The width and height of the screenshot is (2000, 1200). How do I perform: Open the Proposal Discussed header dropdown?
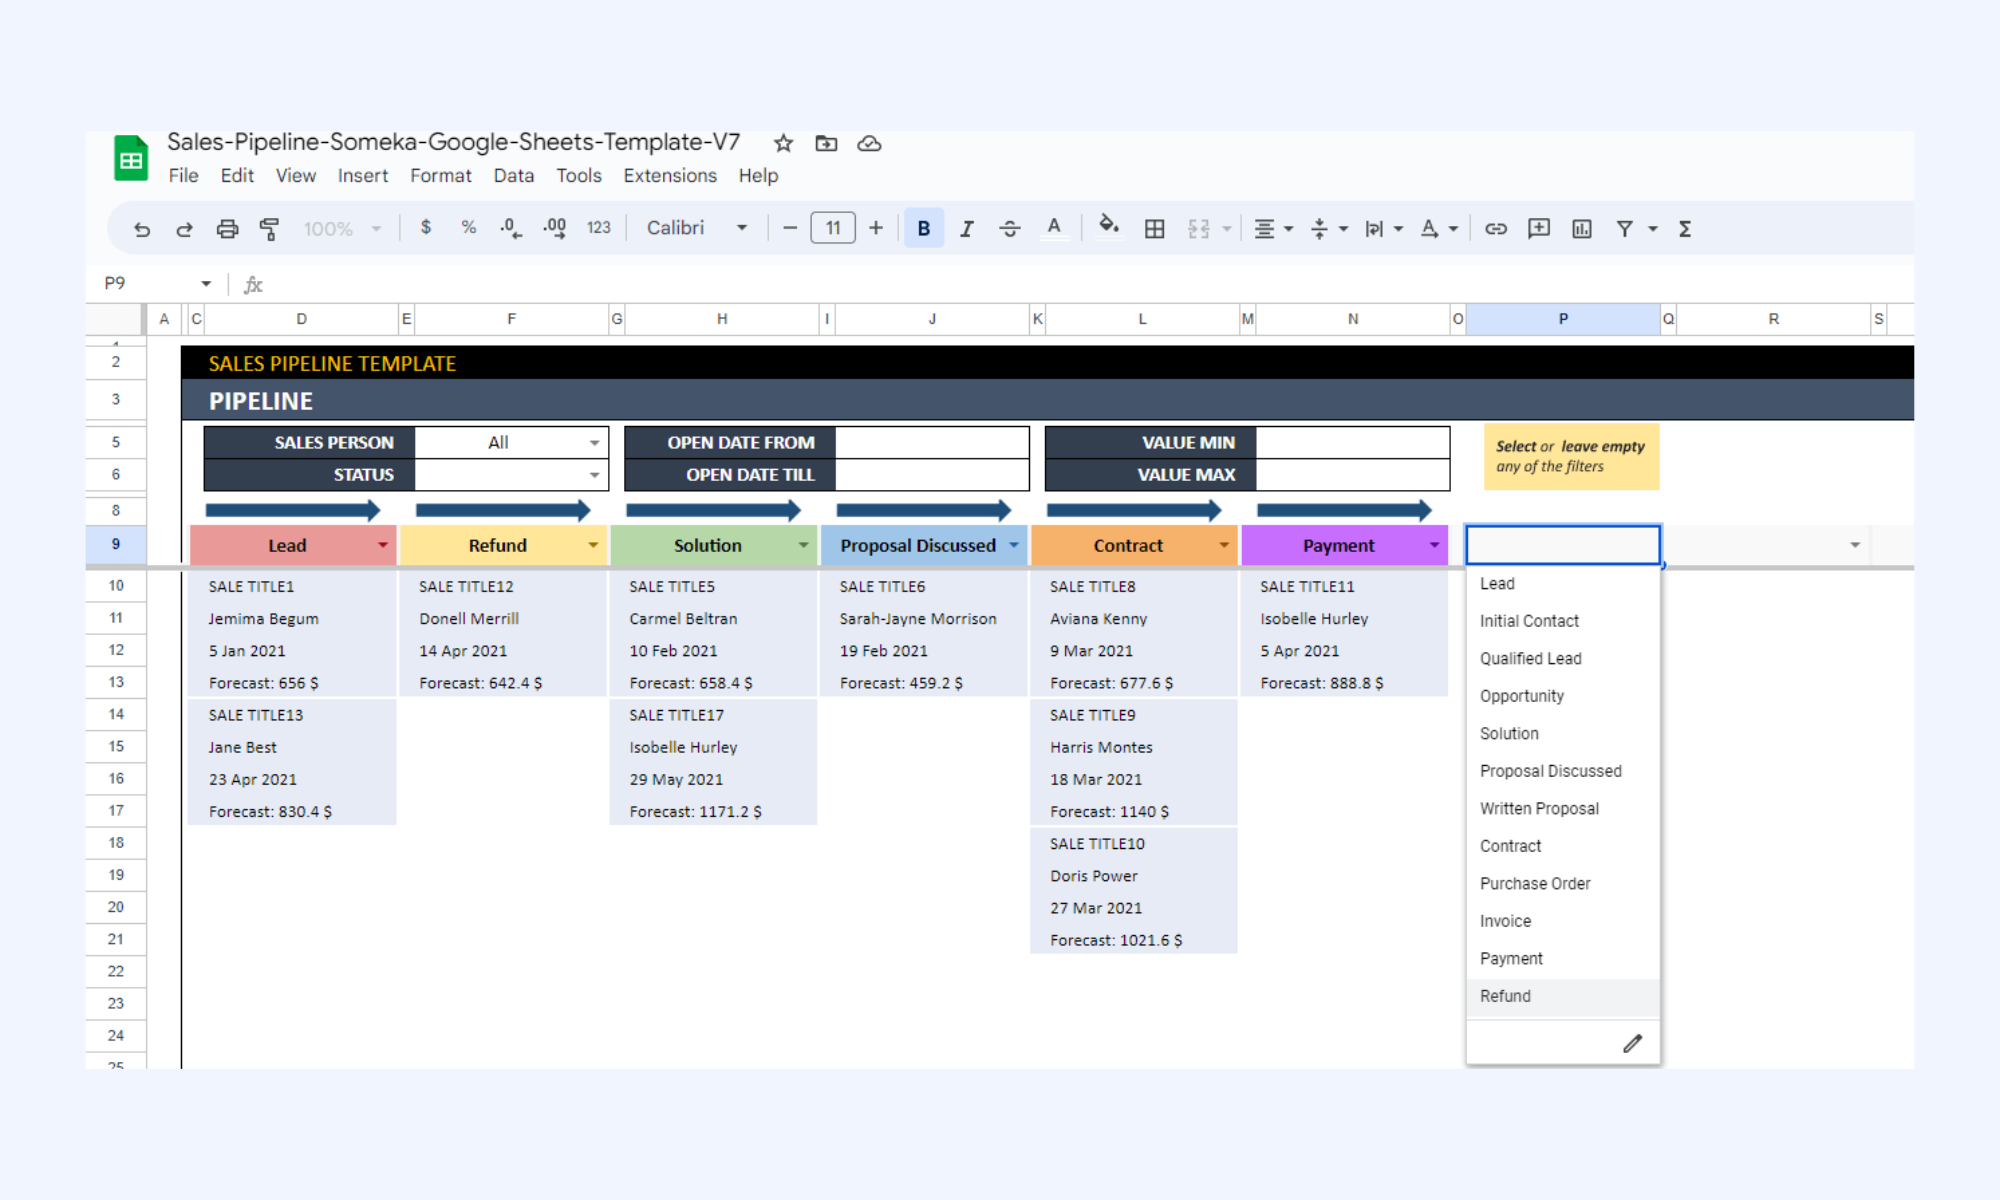click(1014, 545)
